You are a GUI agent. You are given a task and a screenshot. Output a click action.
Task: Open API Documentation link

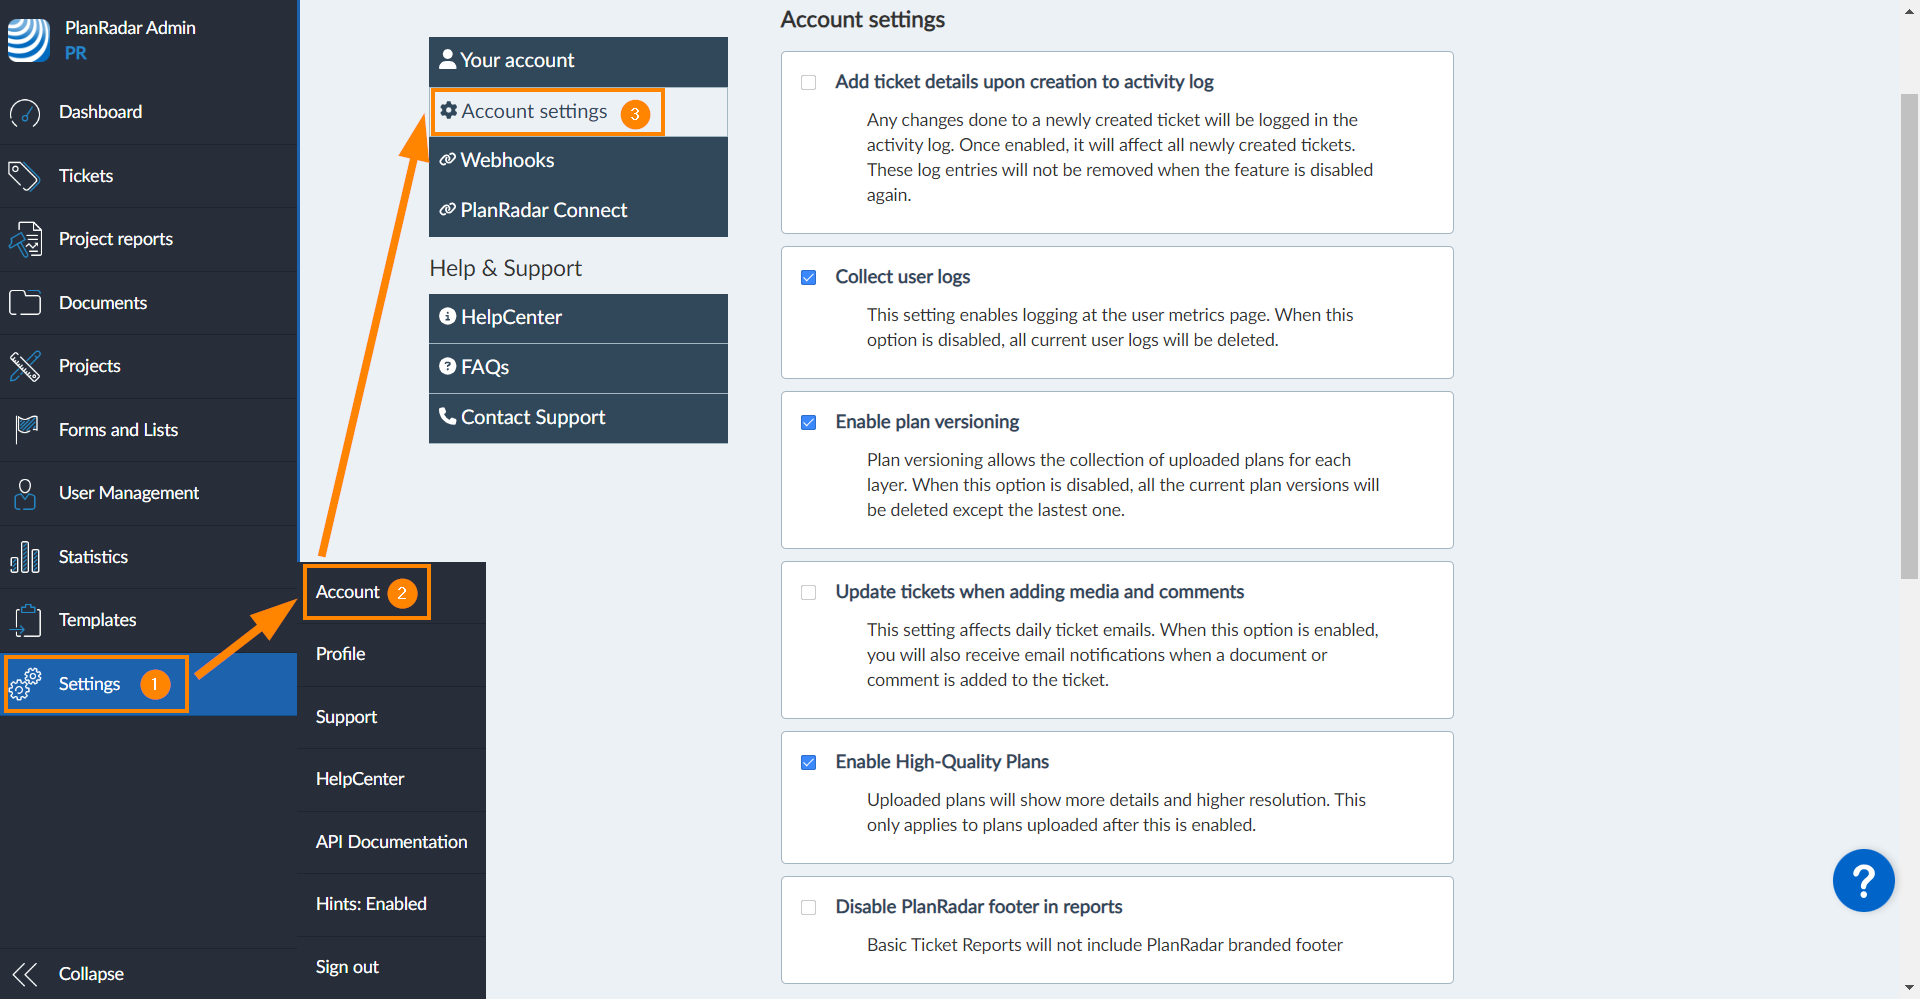tap(392, 842)
